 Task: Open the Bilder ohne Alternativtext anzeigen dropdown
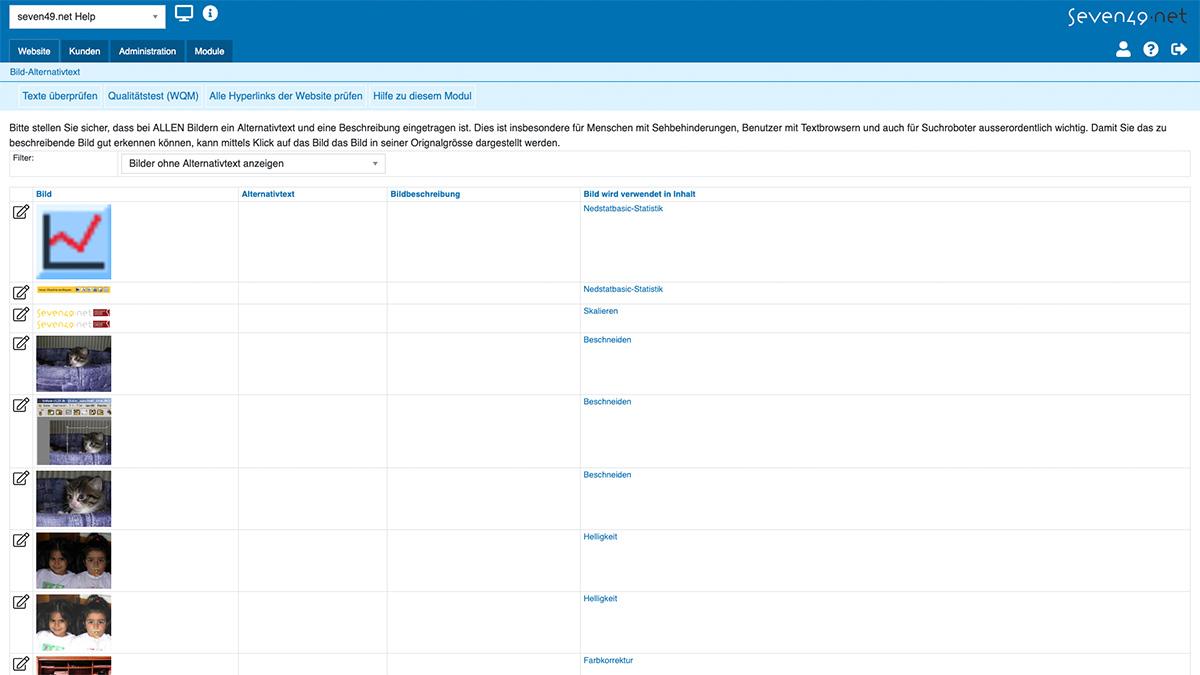253,163
